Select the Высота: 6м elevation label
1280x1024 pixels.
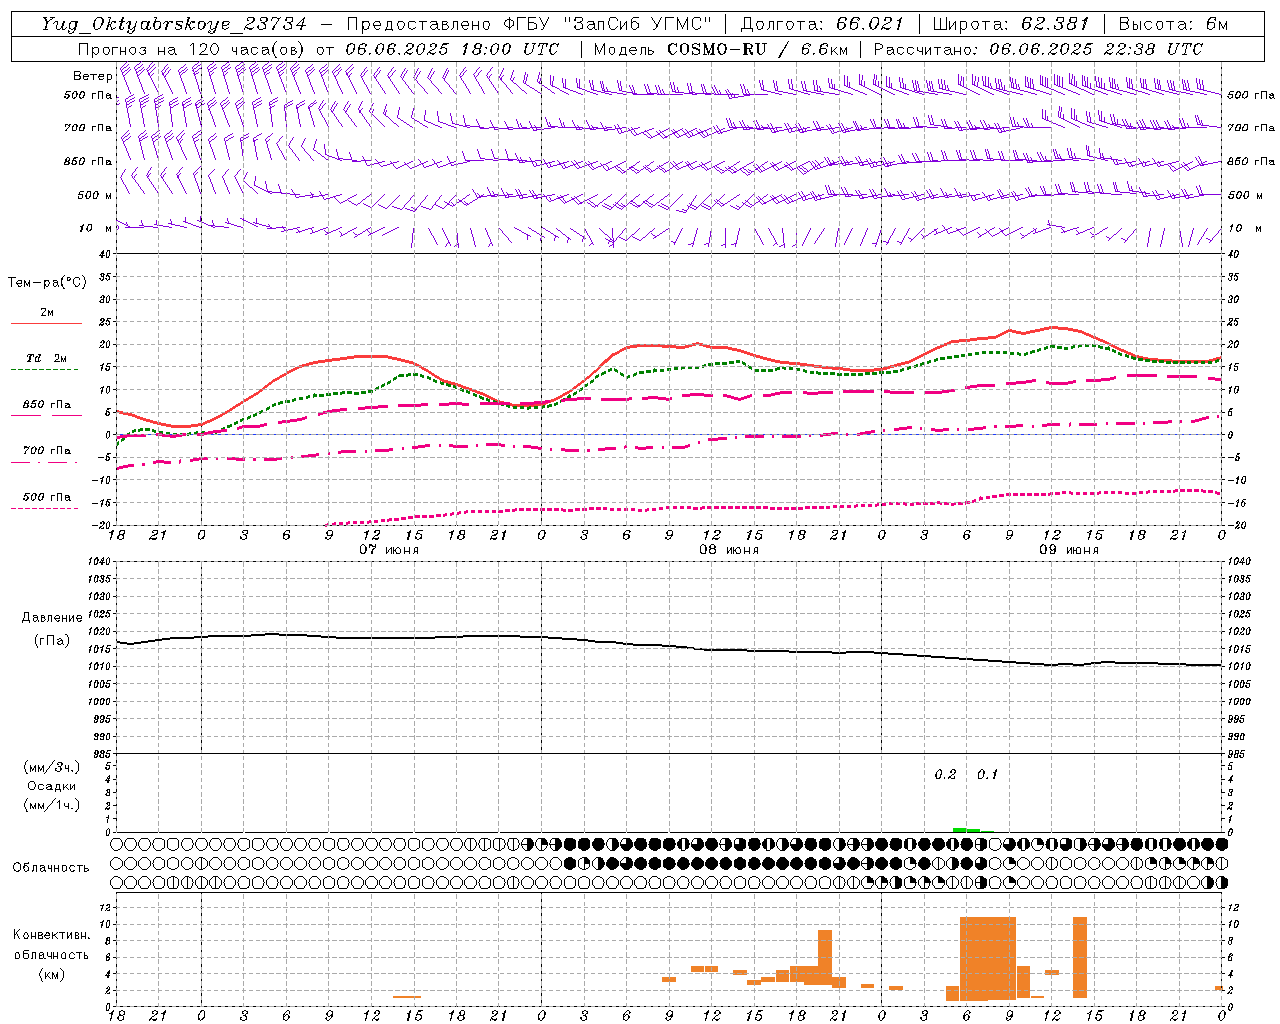[1172, 24]
